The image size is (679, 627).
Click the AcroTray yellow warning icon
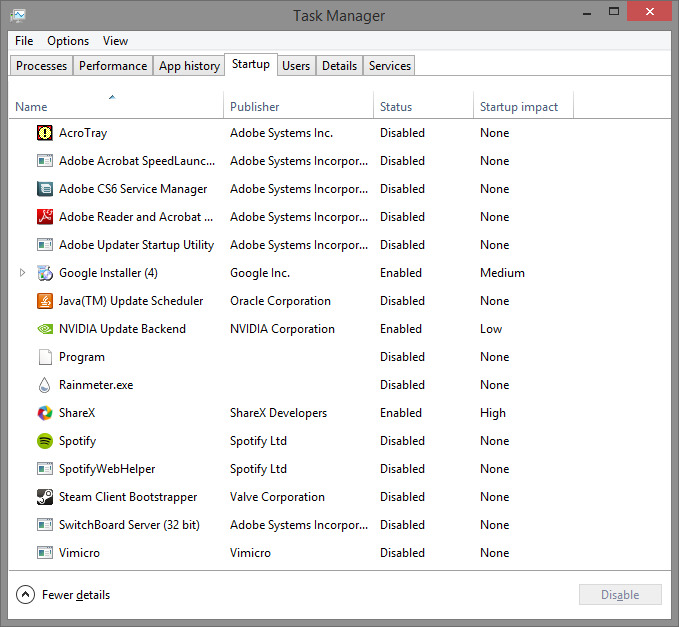pyautogui.click(x=45, y=133)
